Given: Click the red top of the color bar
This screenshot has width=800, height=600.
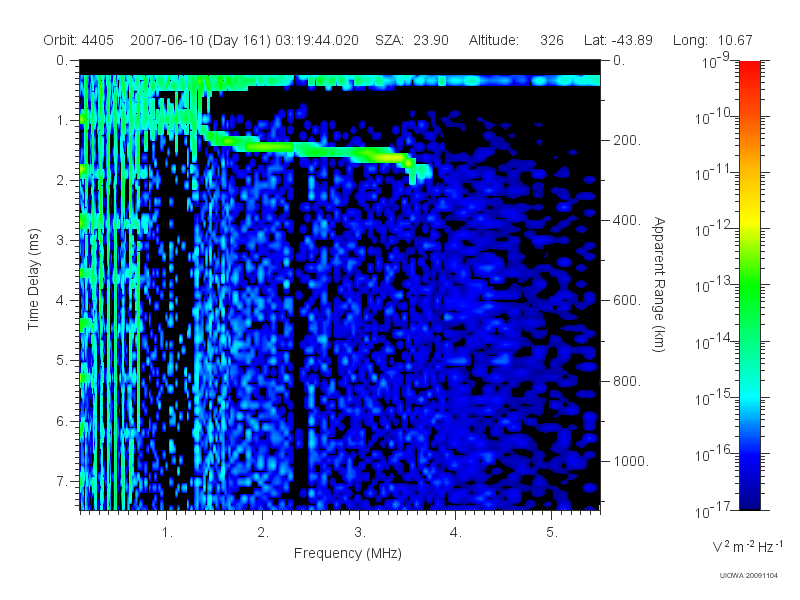Looking at the screenshot, I should coord(749,71).
